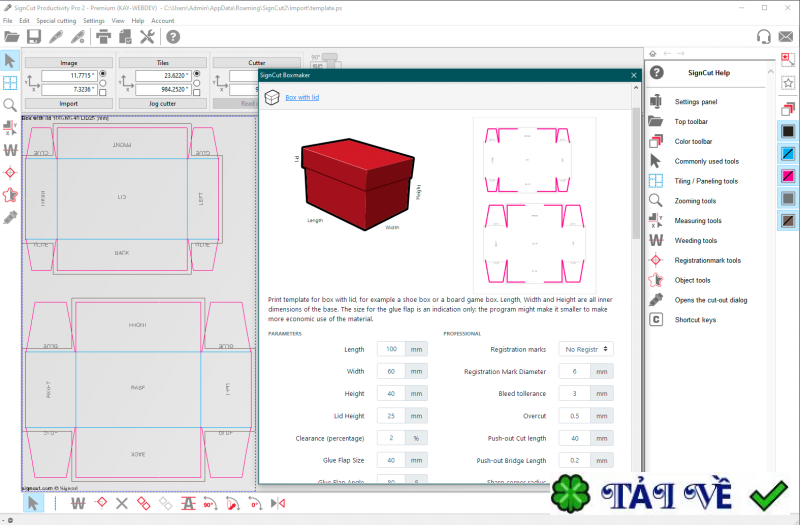Open settings with the wrench-and-screwdriver icon
Image resolution: width=800 pixels, height=525 pixels.
point(148,37)
